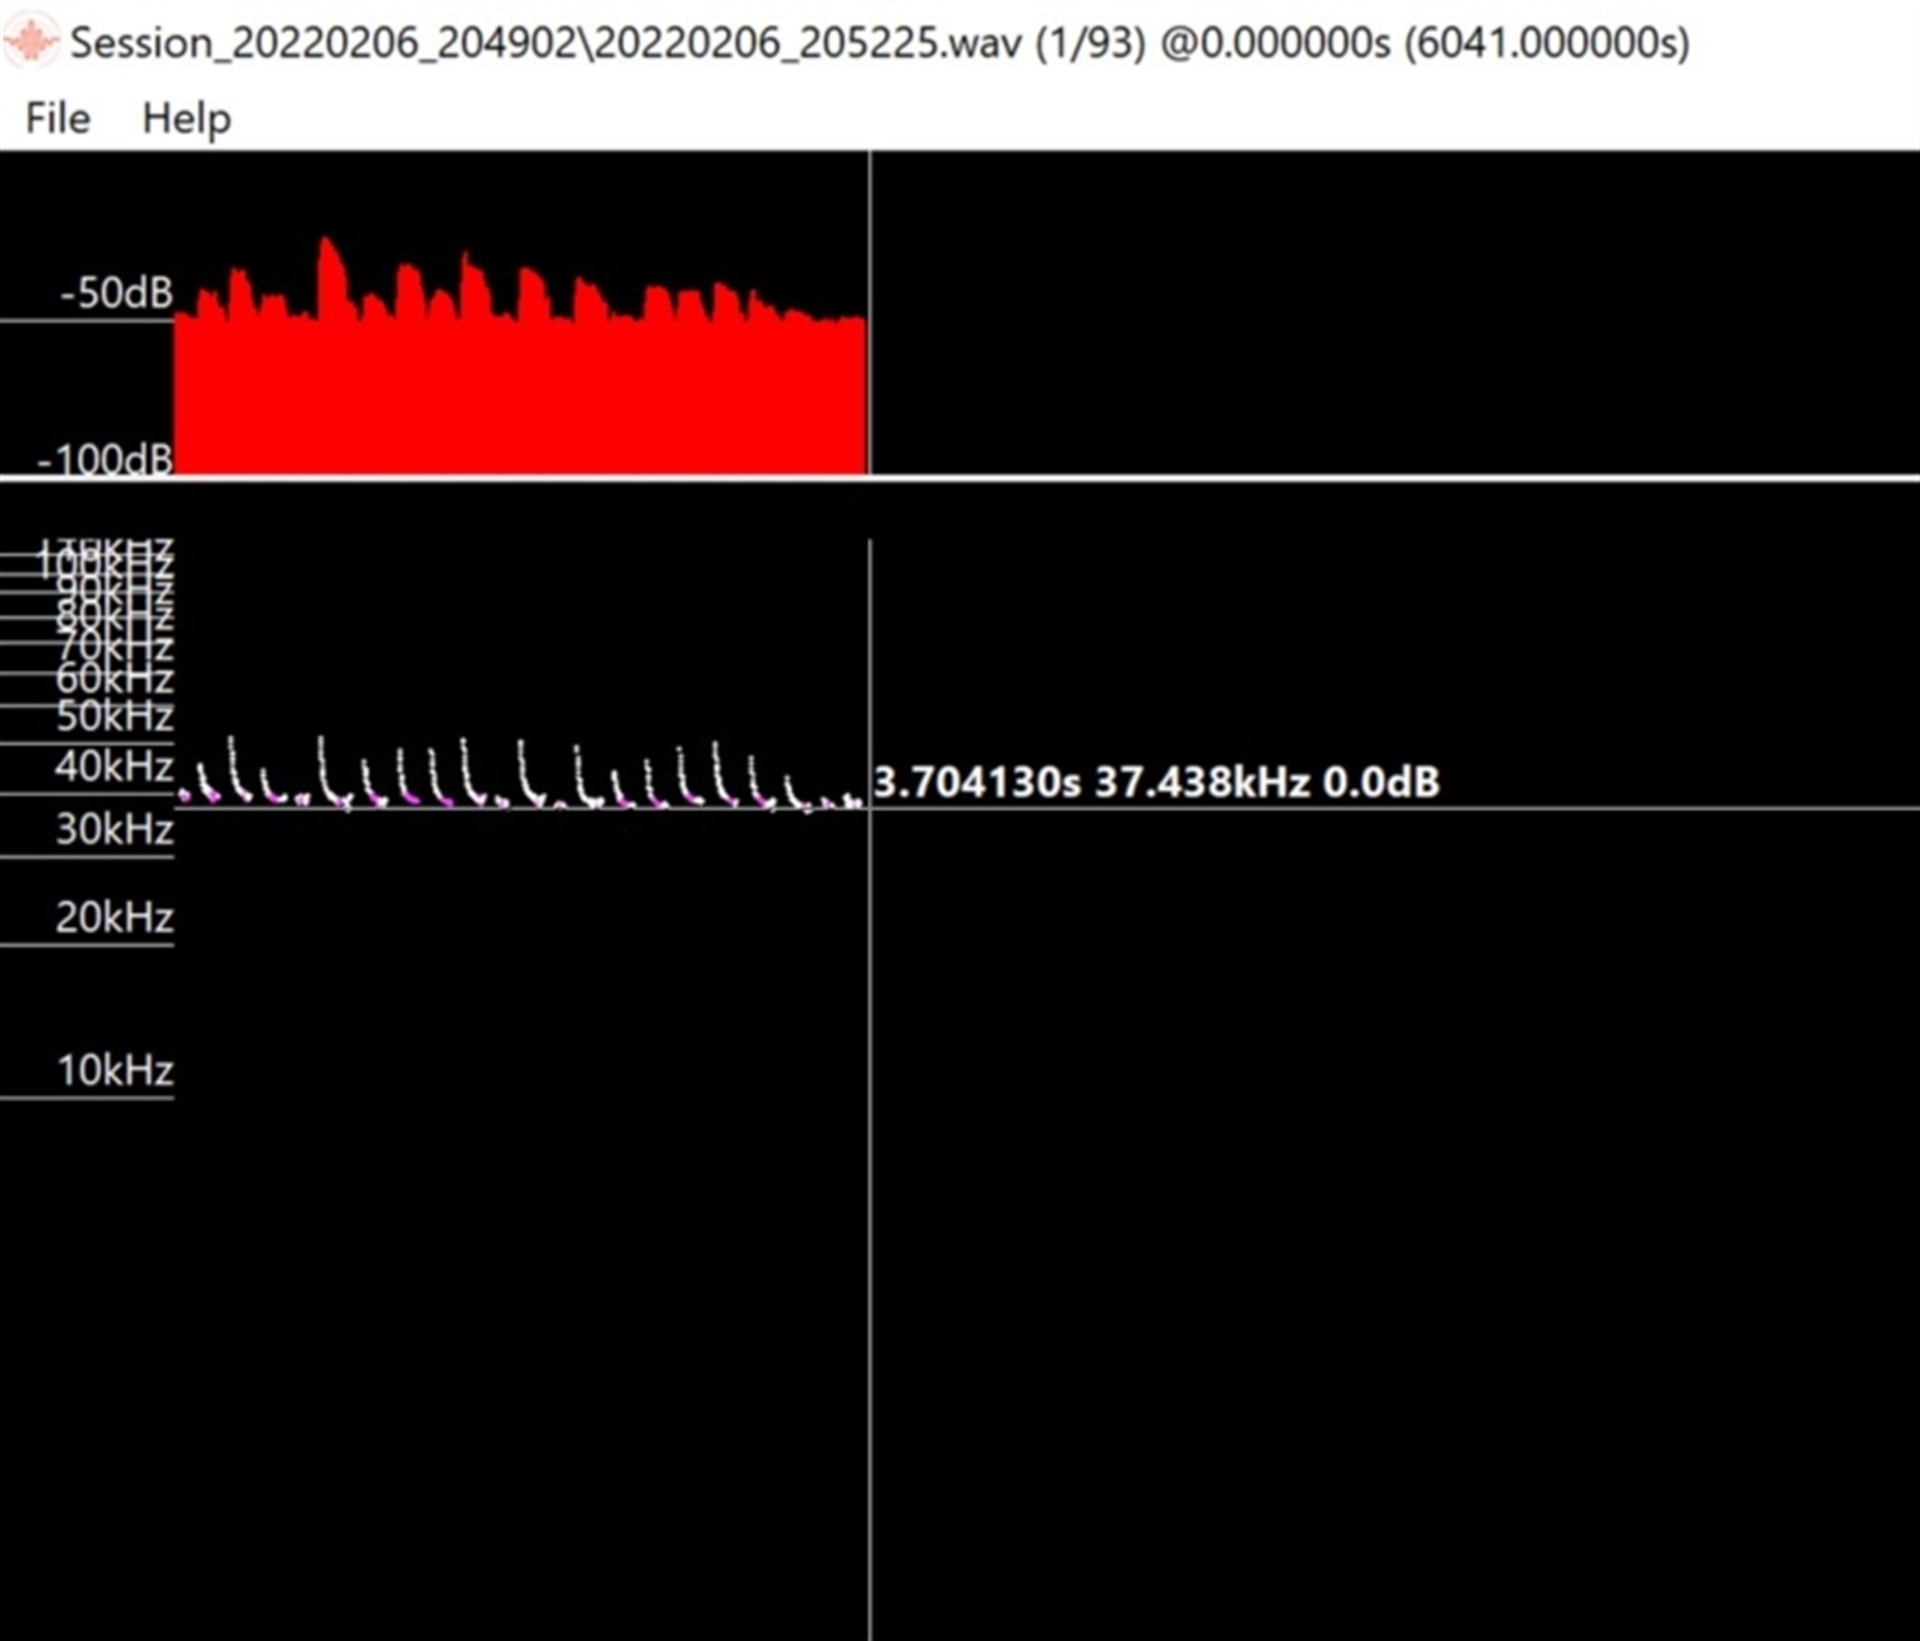The image size is (1920, 1641).
Task: Click the app icon in title bar
Action: pos(32,42)
